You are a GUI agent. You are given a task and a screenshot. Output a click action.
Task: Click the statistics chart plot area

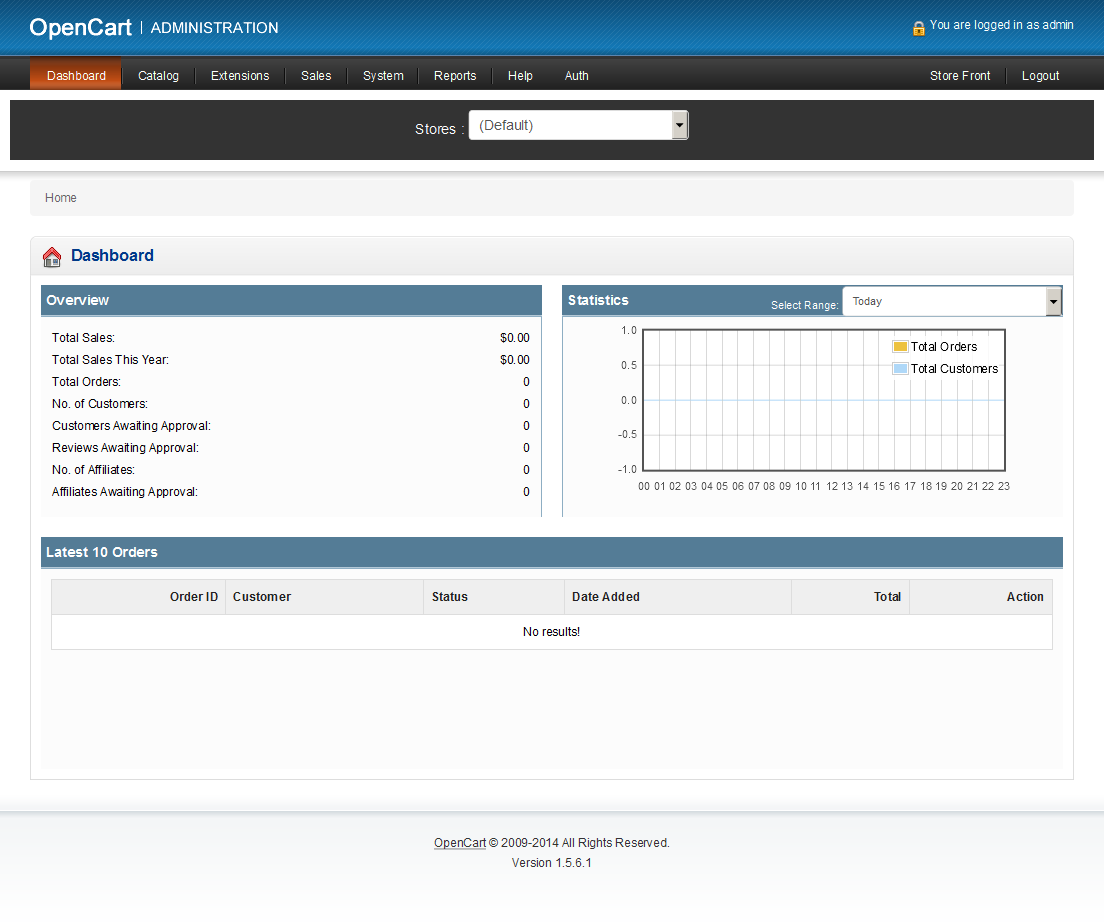pos(824,400)
